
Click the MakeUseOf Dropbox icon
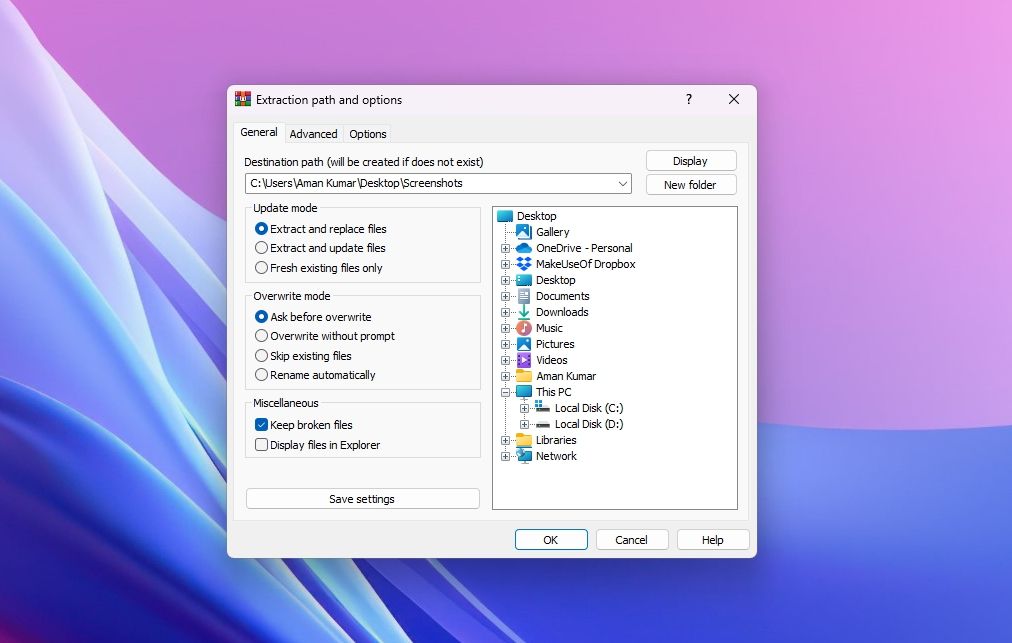(524, 264)
